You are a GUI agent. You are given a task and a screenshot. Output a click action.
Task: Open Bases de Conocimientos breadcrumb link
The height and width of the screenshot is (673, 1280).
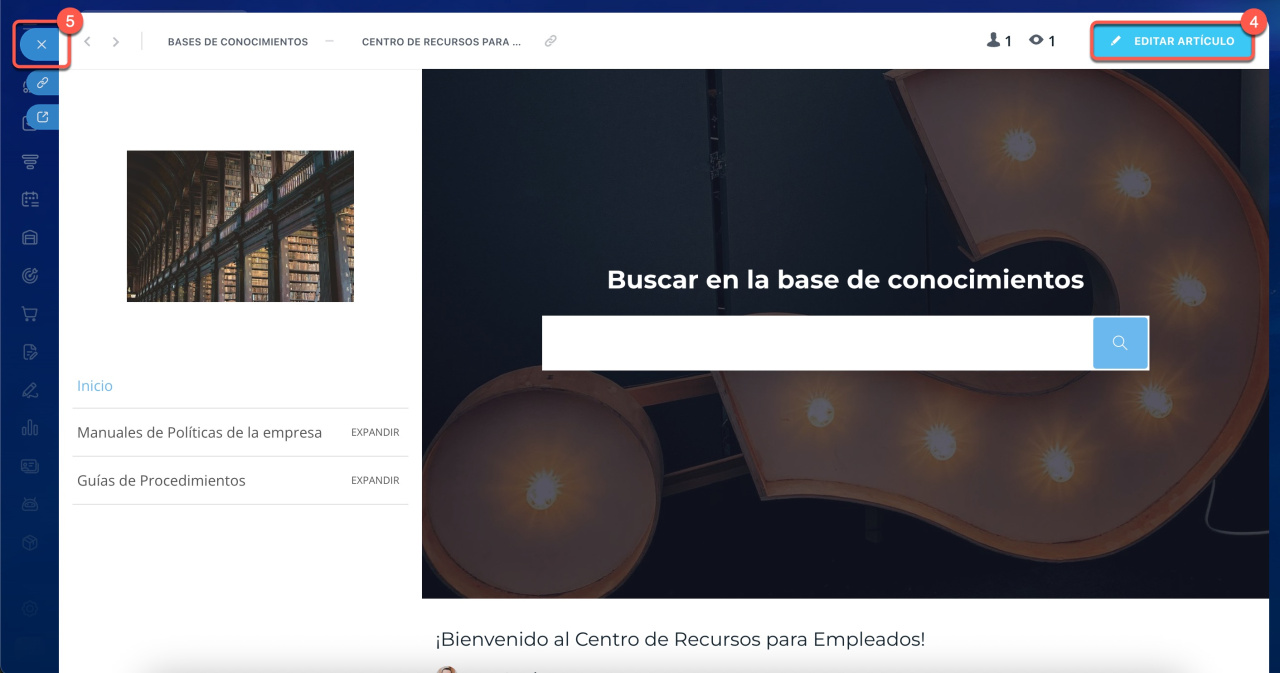237,42
